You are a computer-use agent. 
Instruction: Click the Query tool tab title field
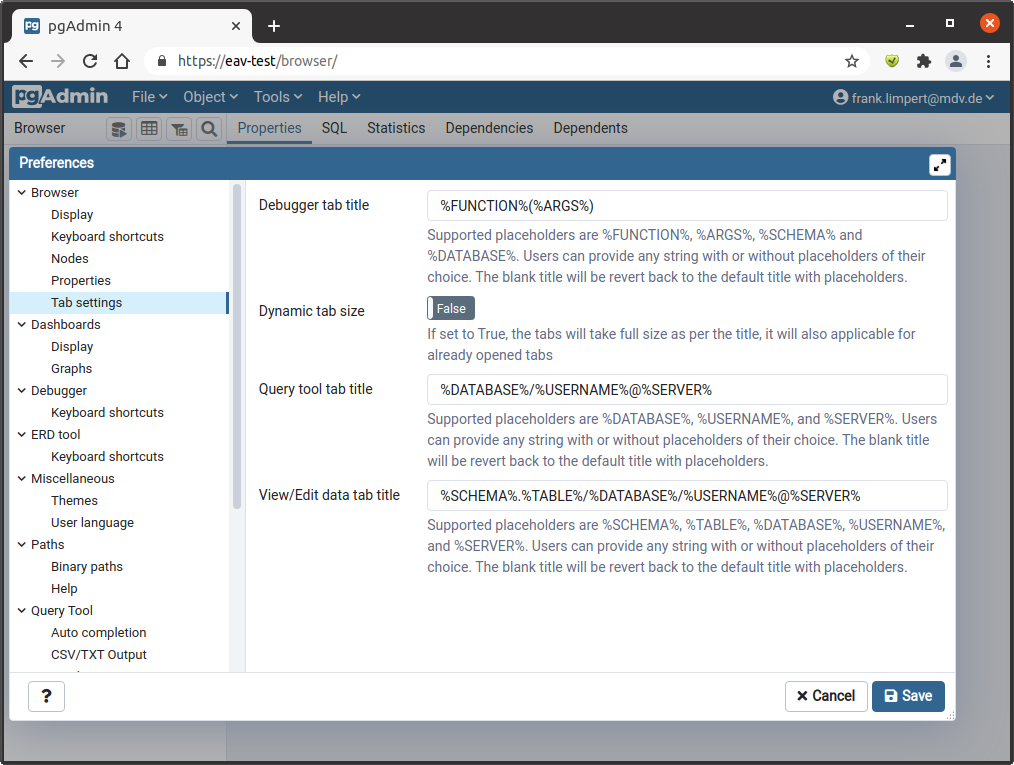[687, 390]
